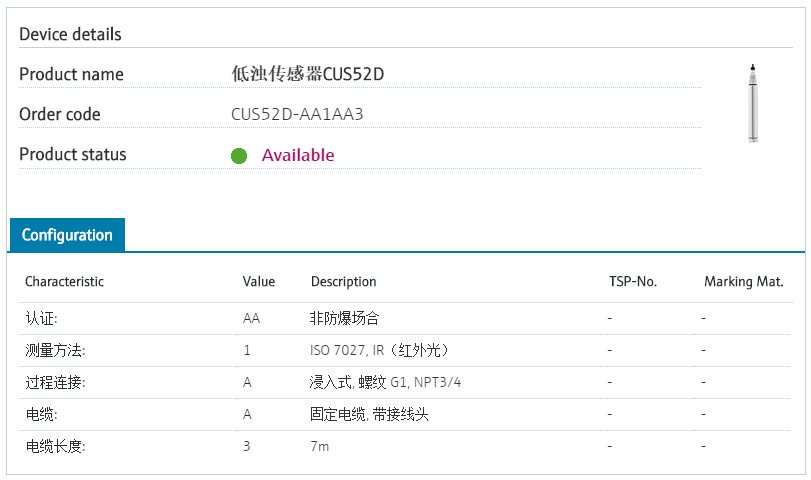Click the green Available status indicator
The image size is (811, 480).
239,155
